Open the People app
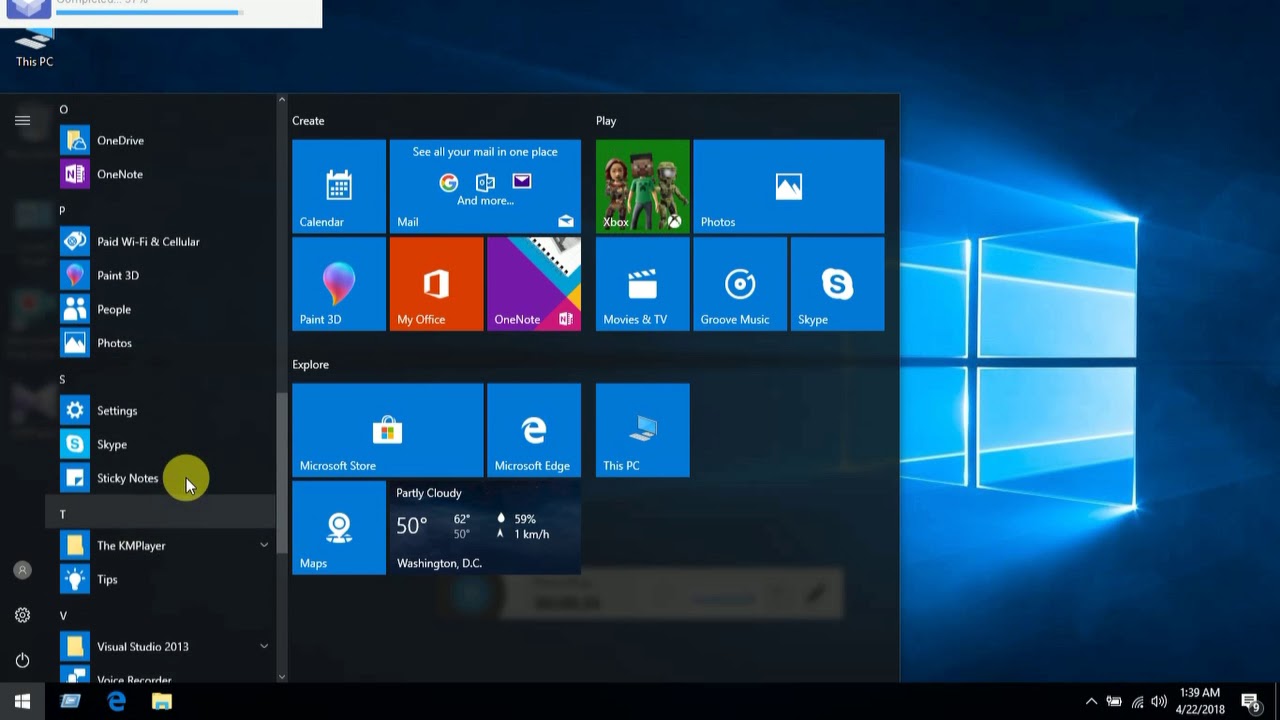Screen dimensions: 1280x720 (x=160, y=309)
